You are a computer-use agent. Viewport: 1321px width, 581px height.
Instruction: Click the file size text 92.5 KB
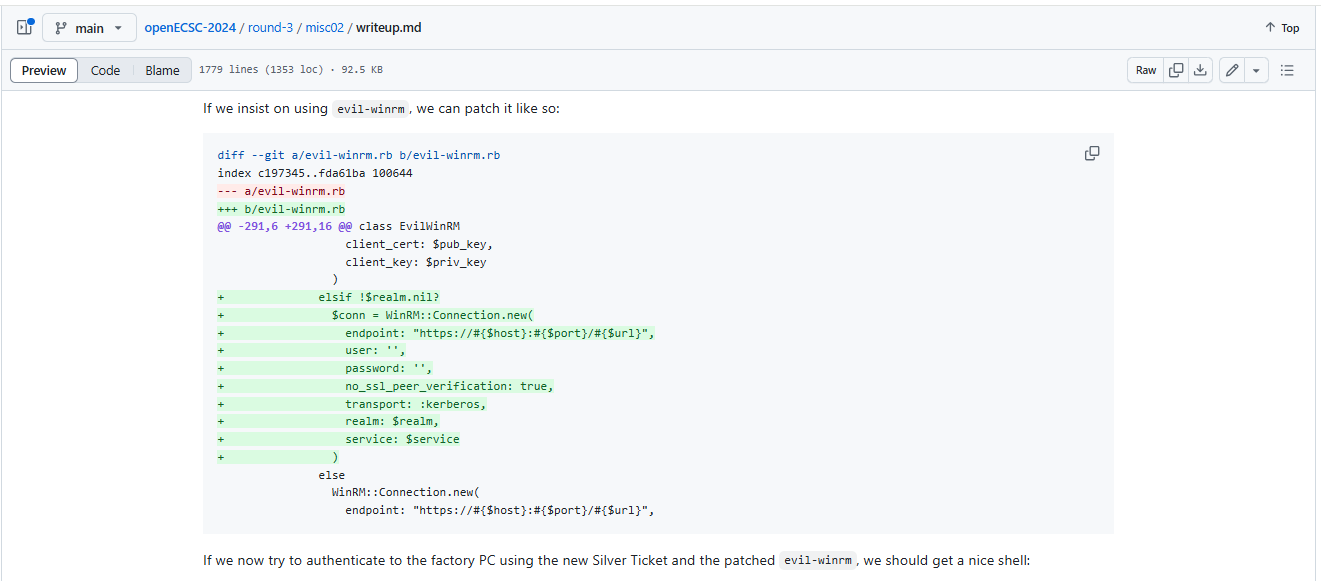[362, 70]
